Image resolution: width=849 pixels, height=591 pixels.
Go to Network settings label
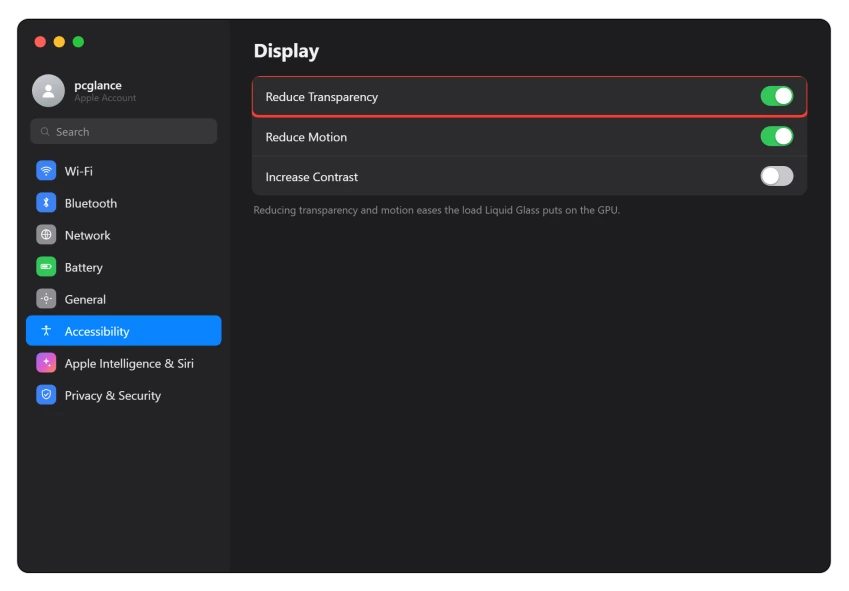pos(87,235)
